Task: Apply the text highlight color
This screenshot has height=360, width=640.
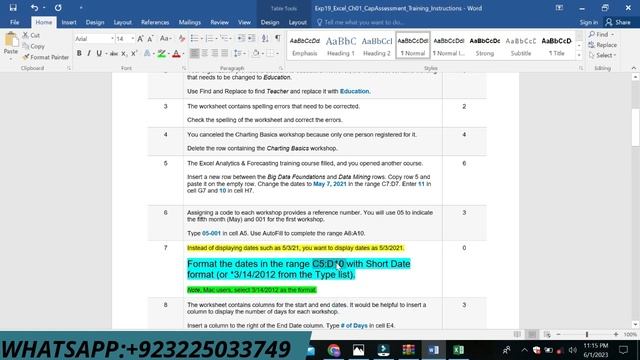Action: (162, 53)
